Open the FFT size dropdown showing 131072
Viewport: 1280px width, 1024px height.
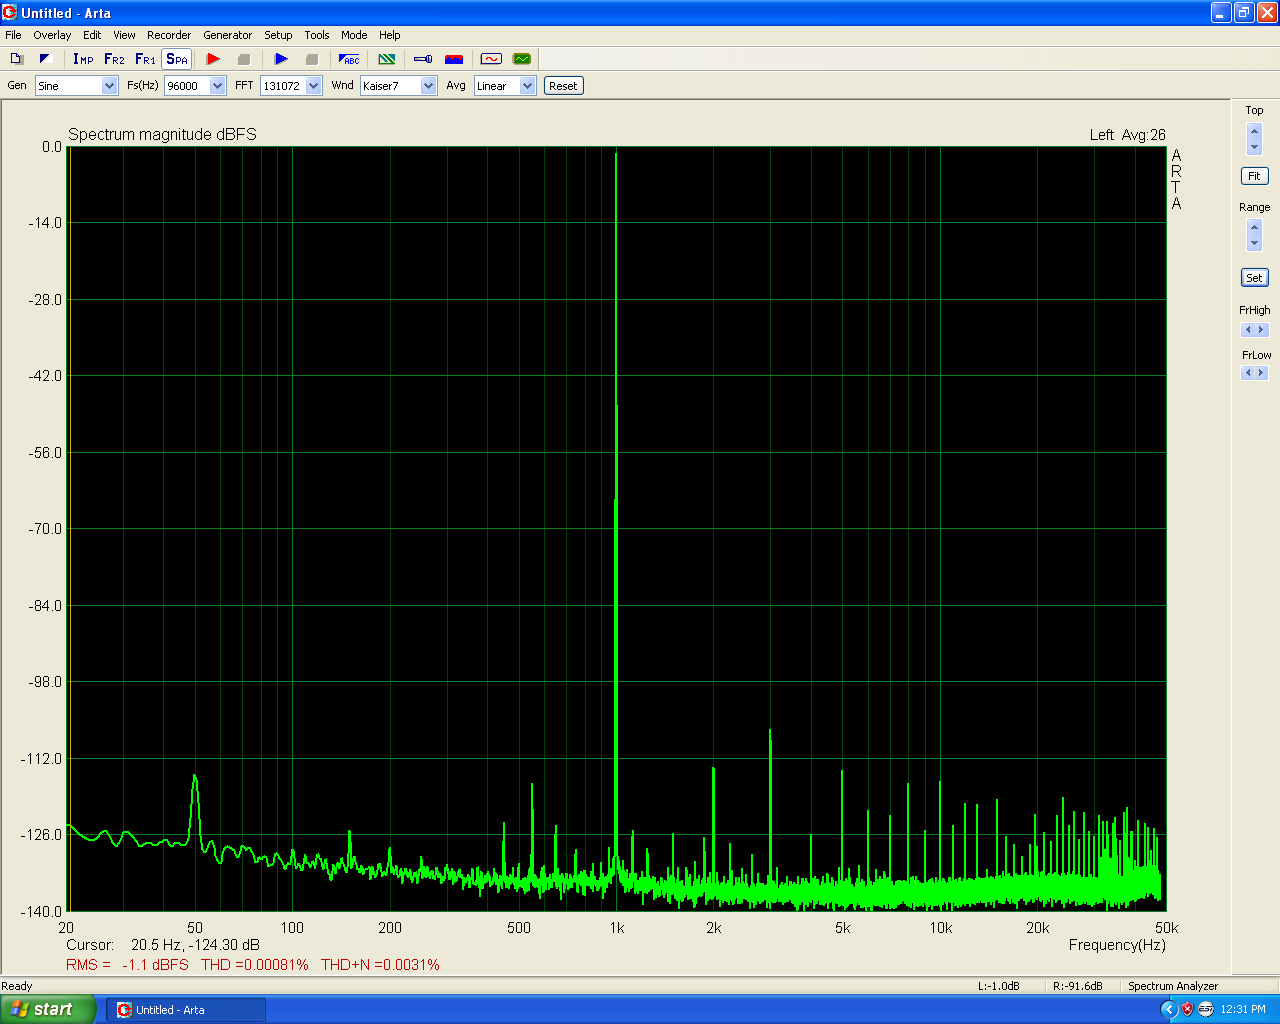tap(291, 86)
